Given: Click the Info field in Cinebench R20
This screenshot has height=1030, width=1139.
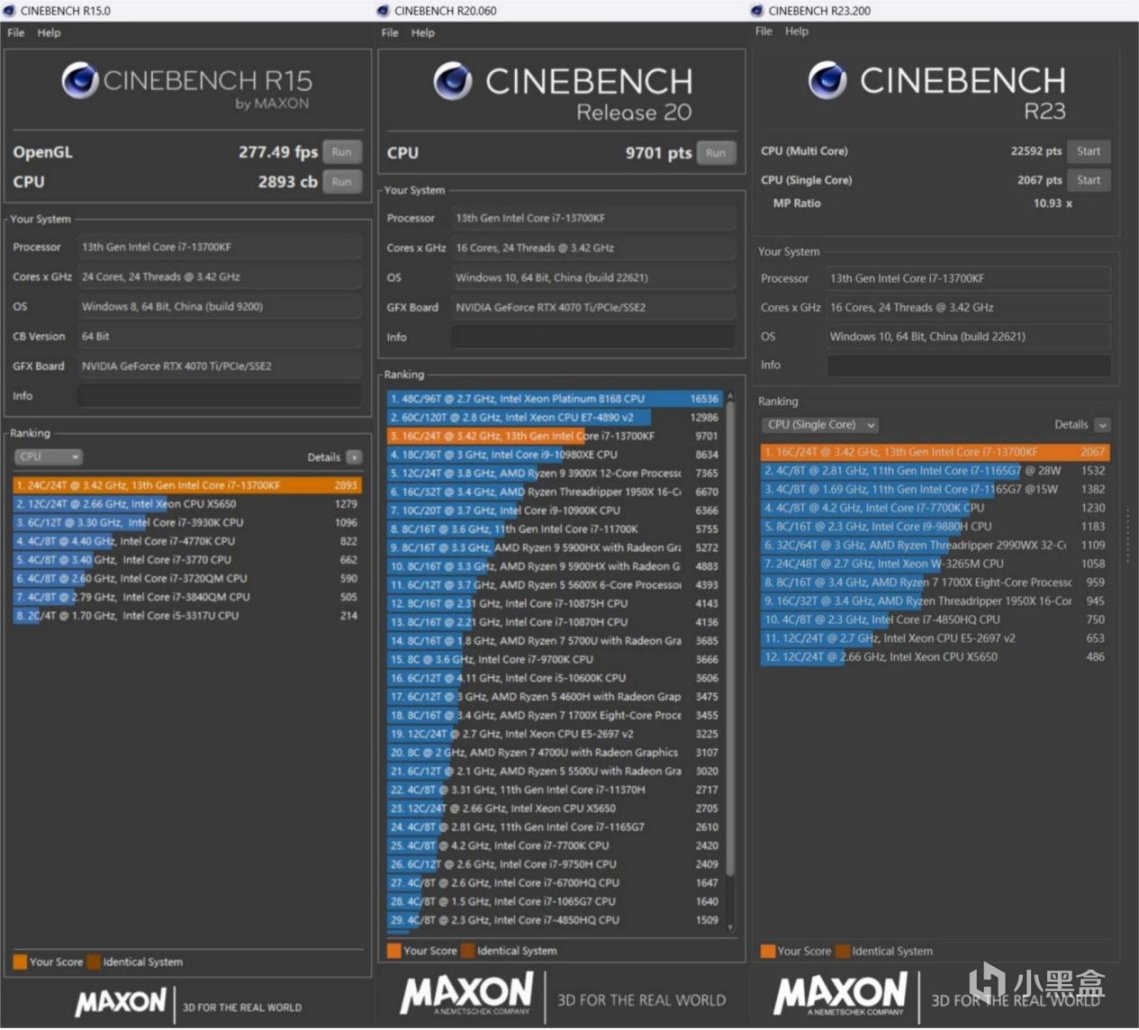Looking at the screenshot, I should (x=593, y=337).
